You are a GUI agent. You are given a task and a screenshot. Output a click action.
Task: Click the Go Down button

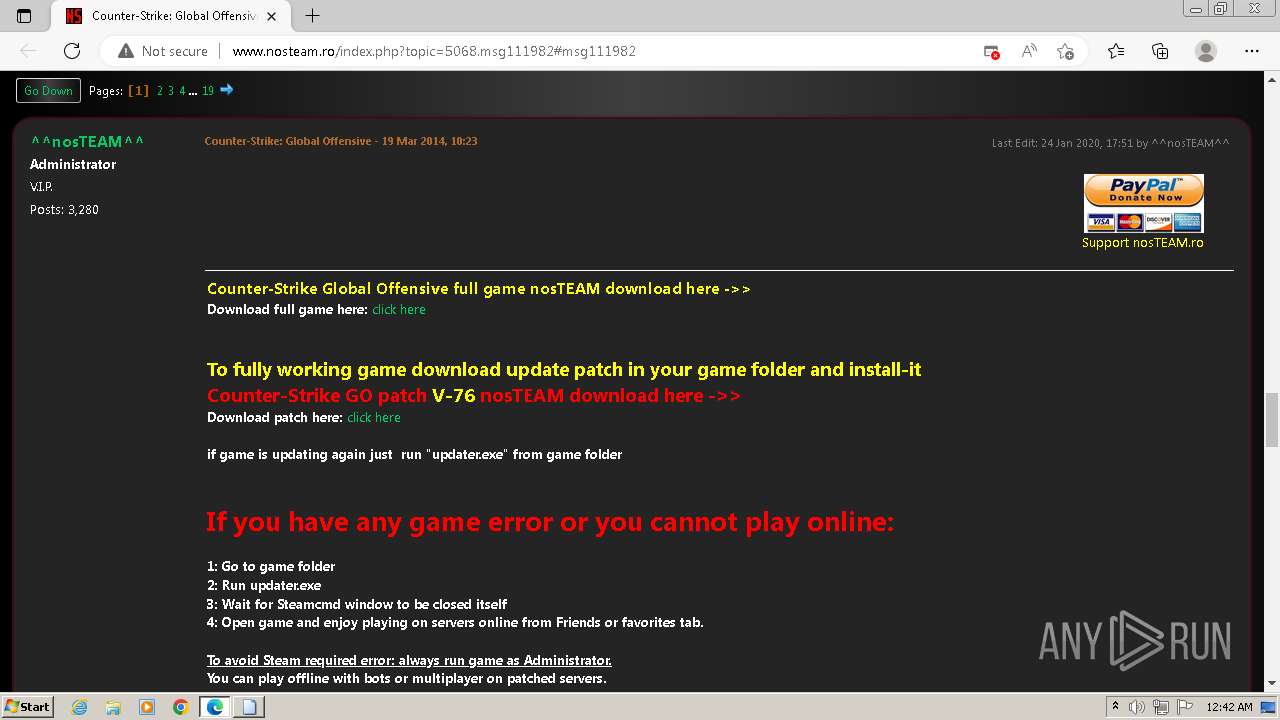[x=48, y=91]
